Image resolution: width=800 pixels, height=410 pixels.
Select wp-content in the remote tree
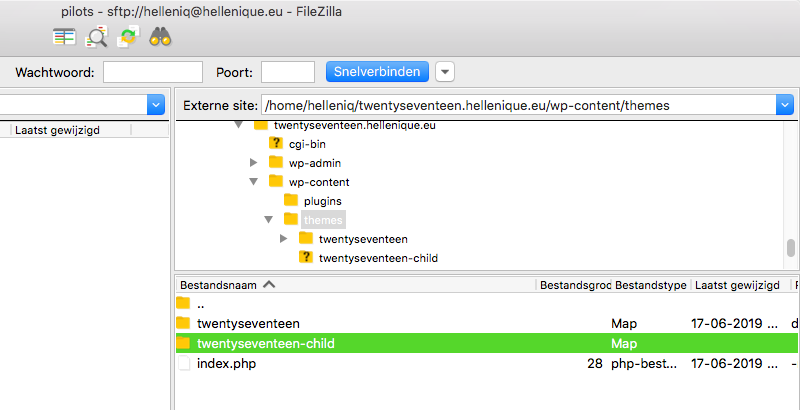point(319,182)
